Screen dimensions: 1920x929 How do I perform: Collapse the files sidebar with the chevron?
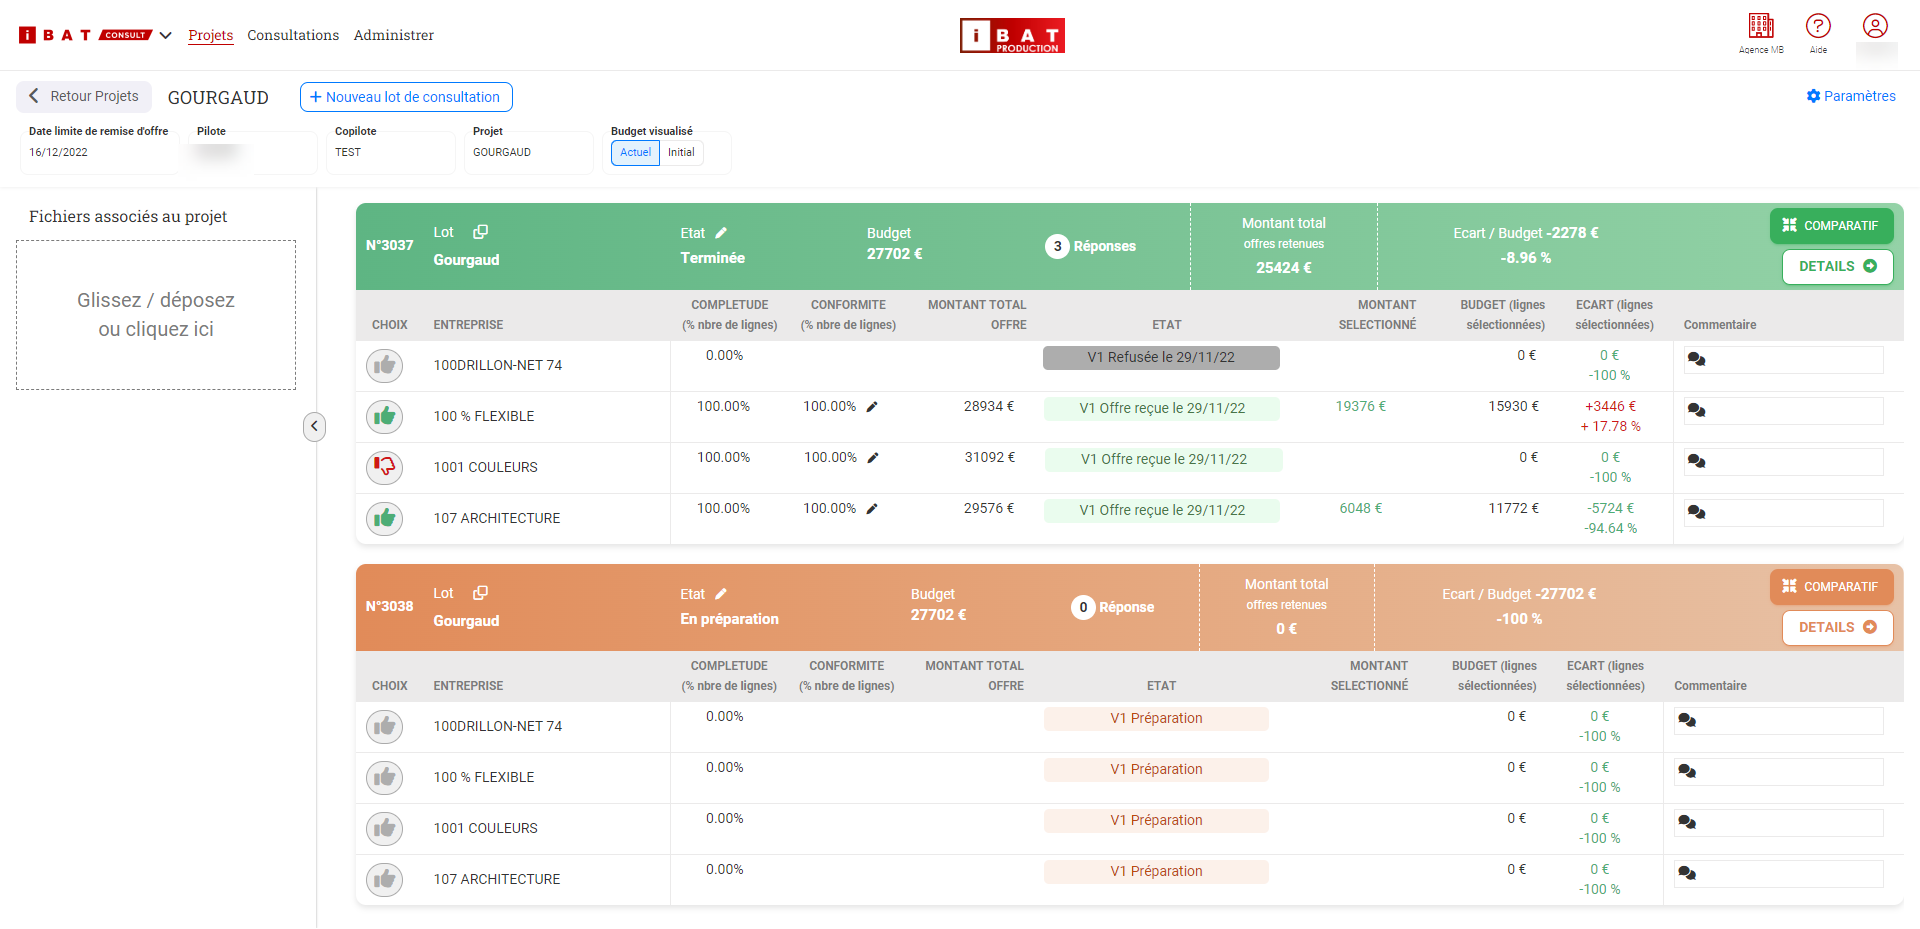pos(314,427)
